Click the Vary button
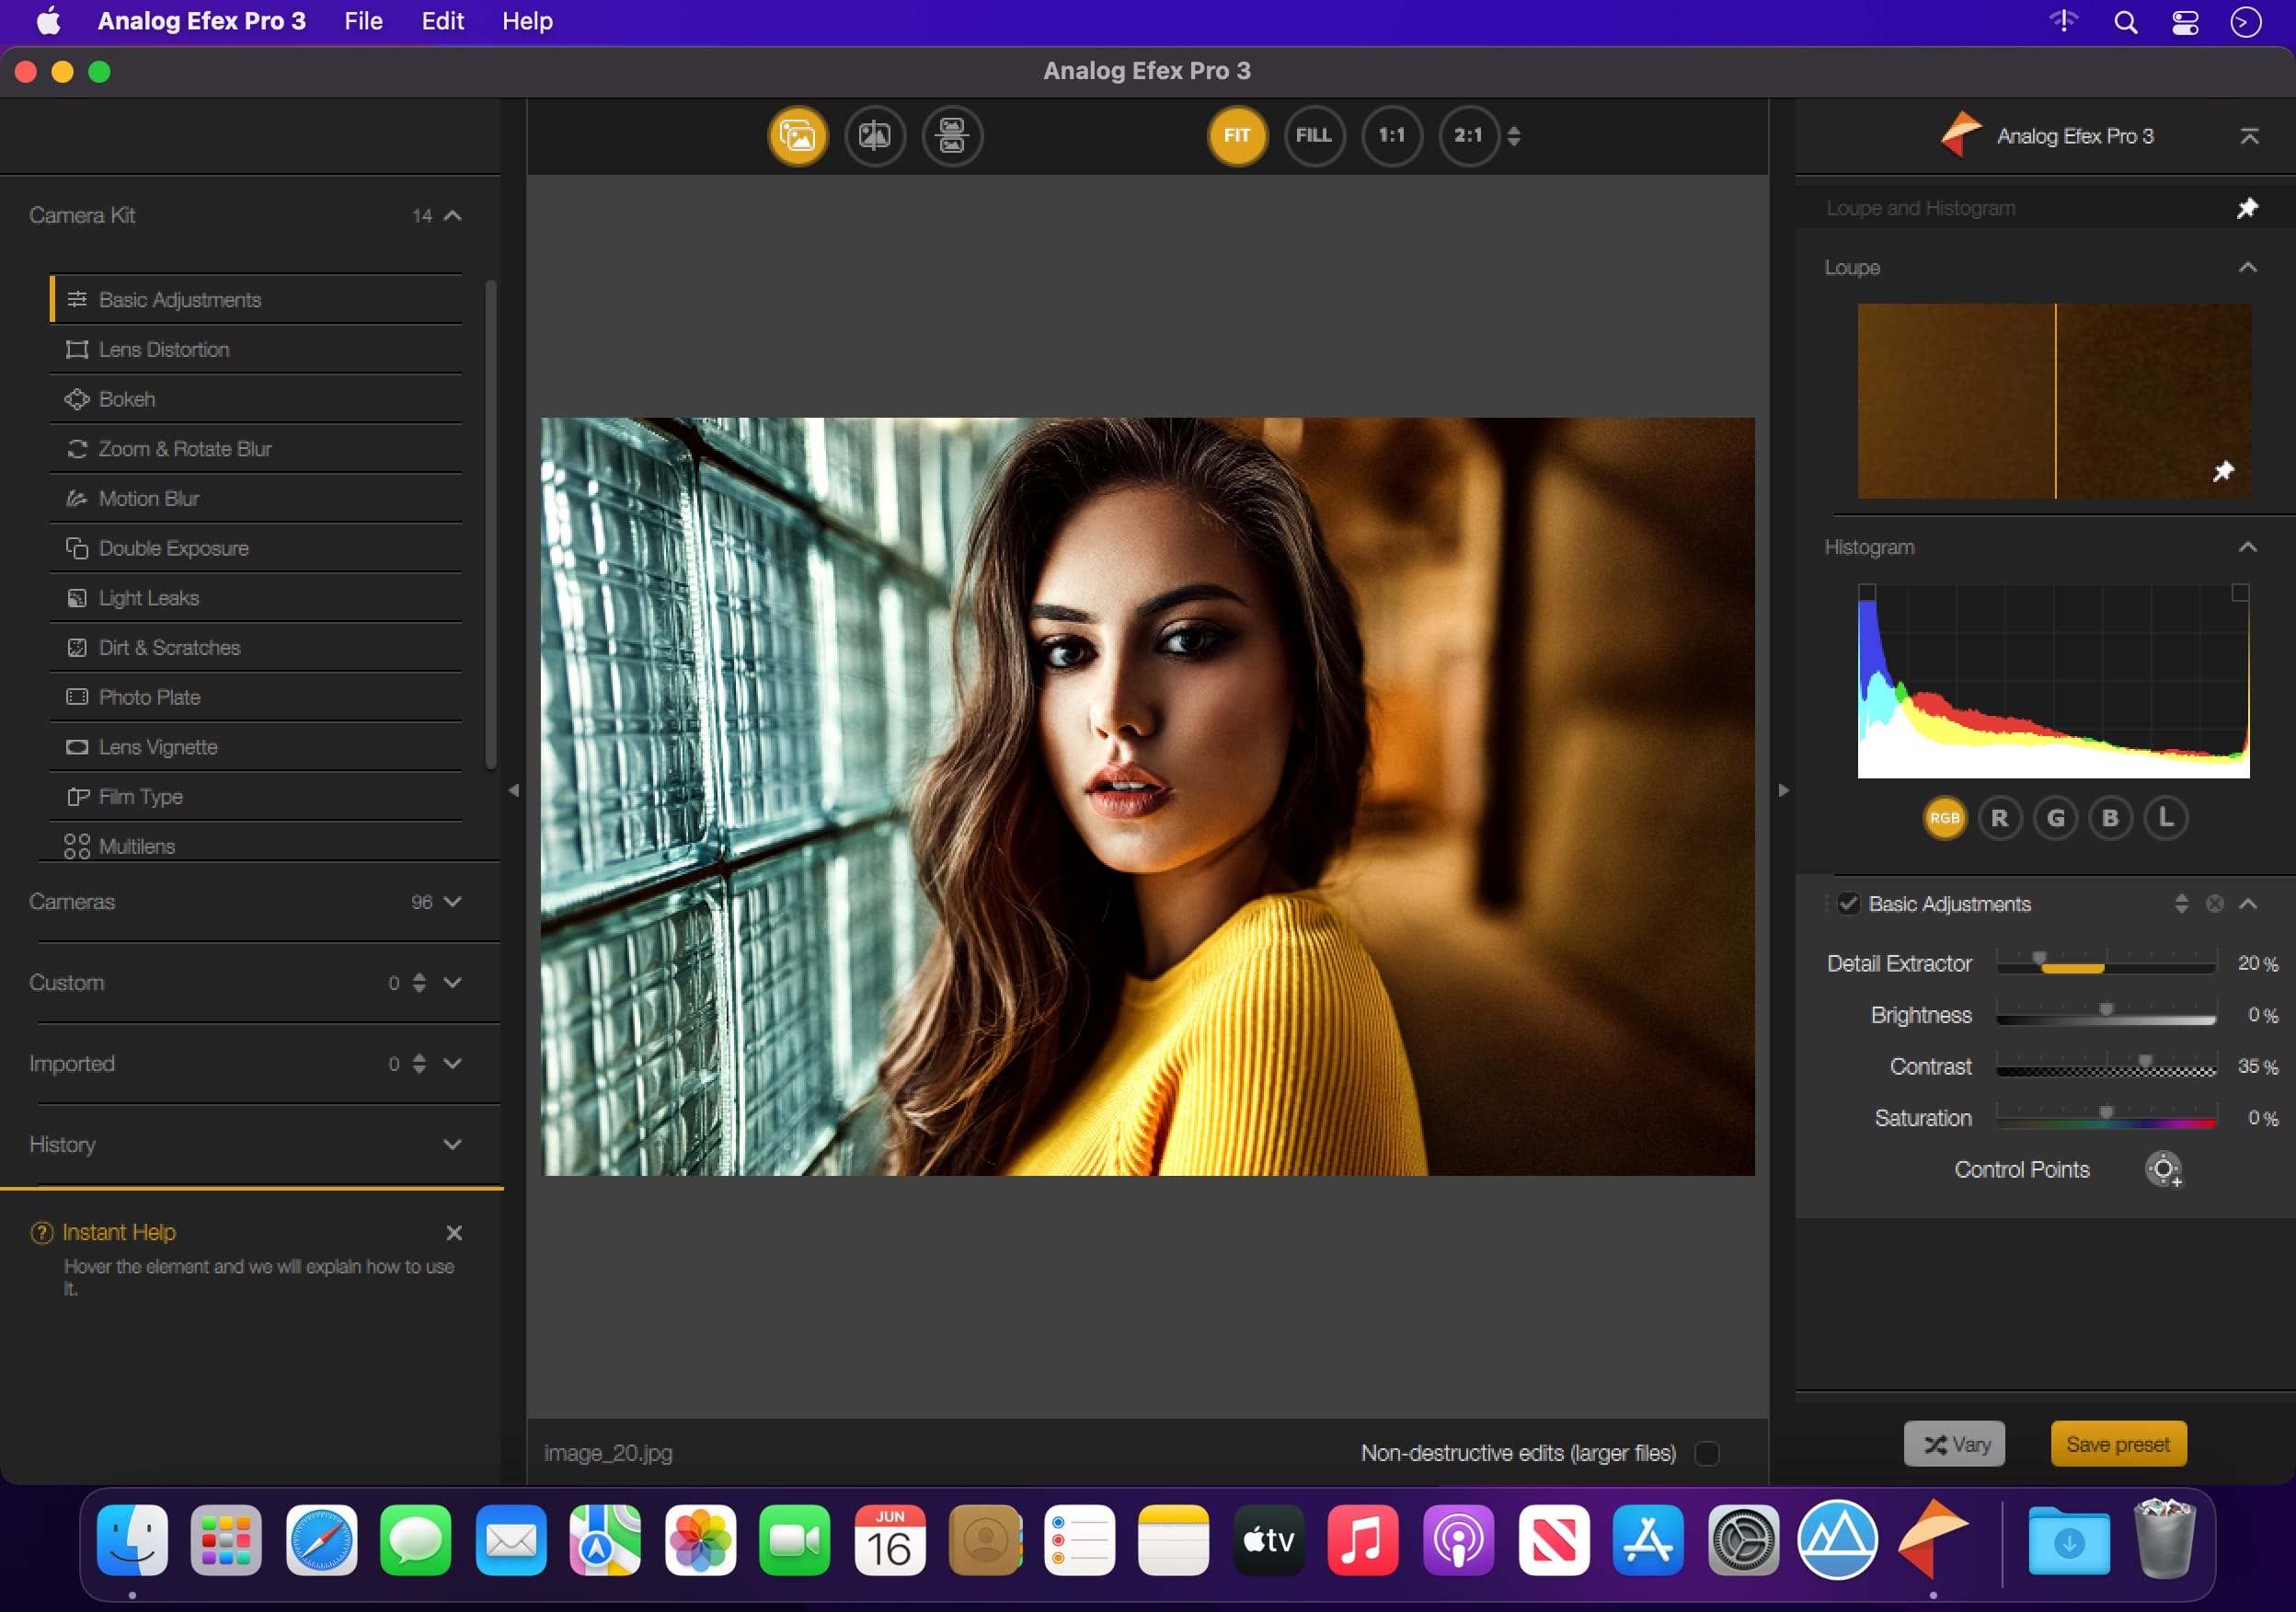The image size is (2296, 1612). pyautogui.click(x=1953, y=1444)
